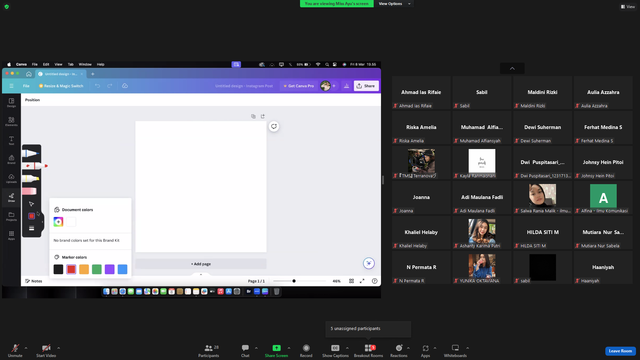640x360 pixels.
Task: Click the + Add page button
Action: pyautogui.click(x=201, y=264)
